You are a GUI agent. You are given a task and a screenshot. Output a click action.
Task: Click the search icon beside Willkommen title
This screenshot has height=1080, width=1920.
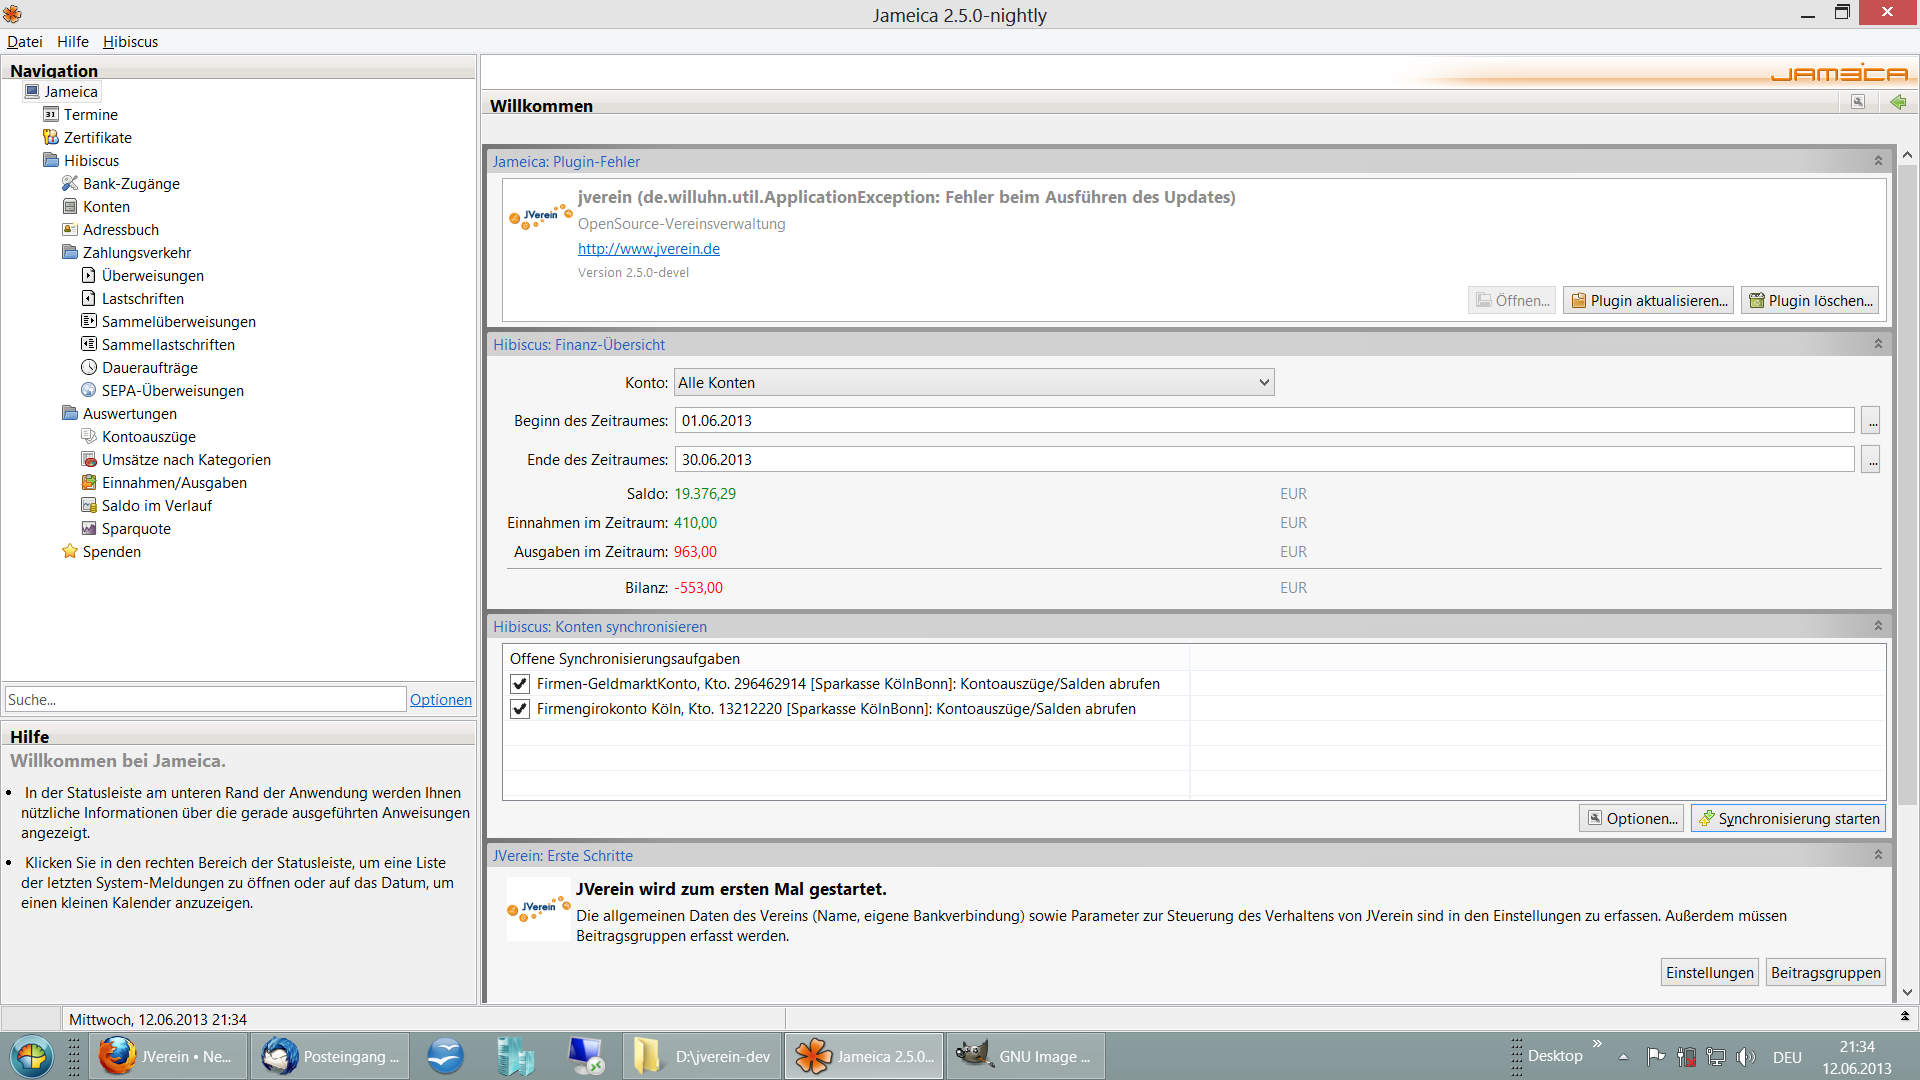pyautogui.click(x=1858, y=102)
